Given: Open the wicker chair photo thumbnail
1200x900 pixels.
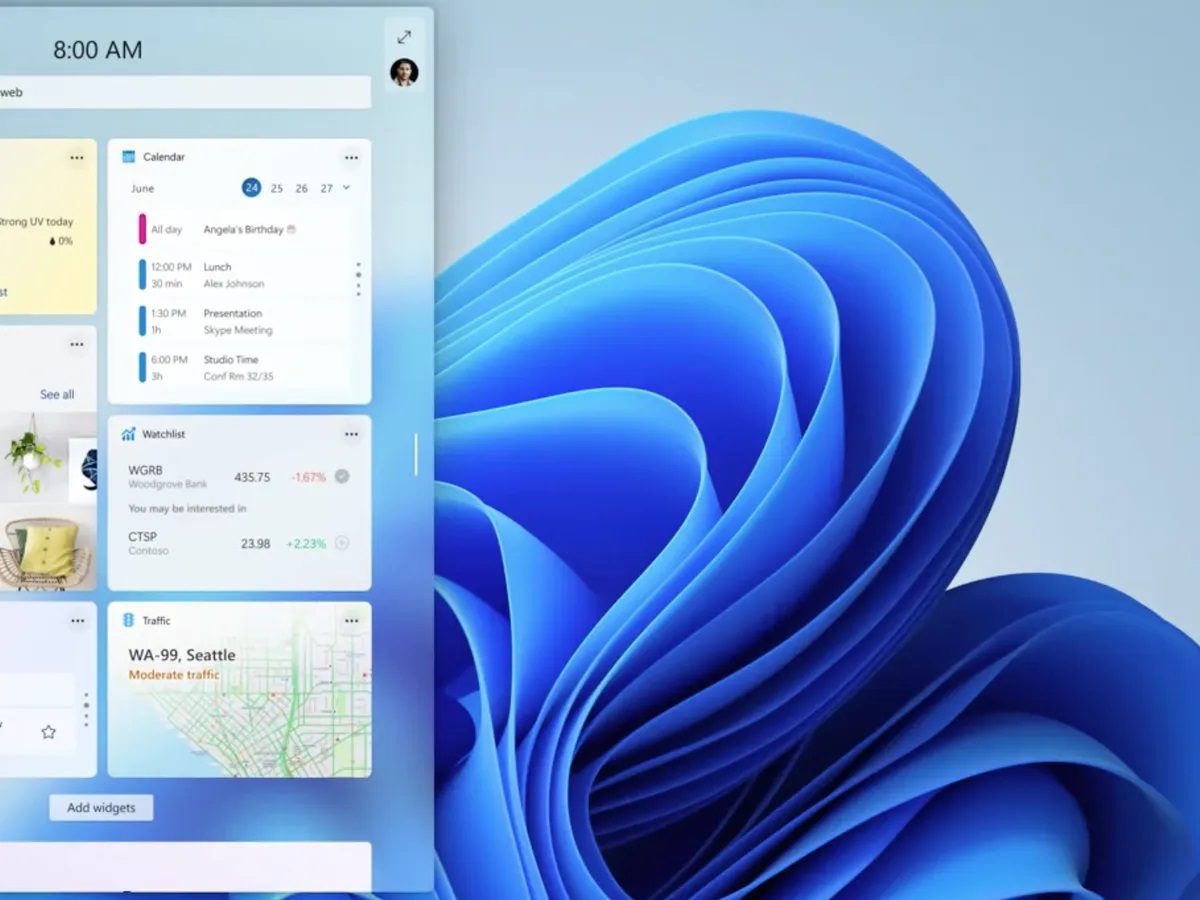Looking at the screenshot, I should point(46,550).
